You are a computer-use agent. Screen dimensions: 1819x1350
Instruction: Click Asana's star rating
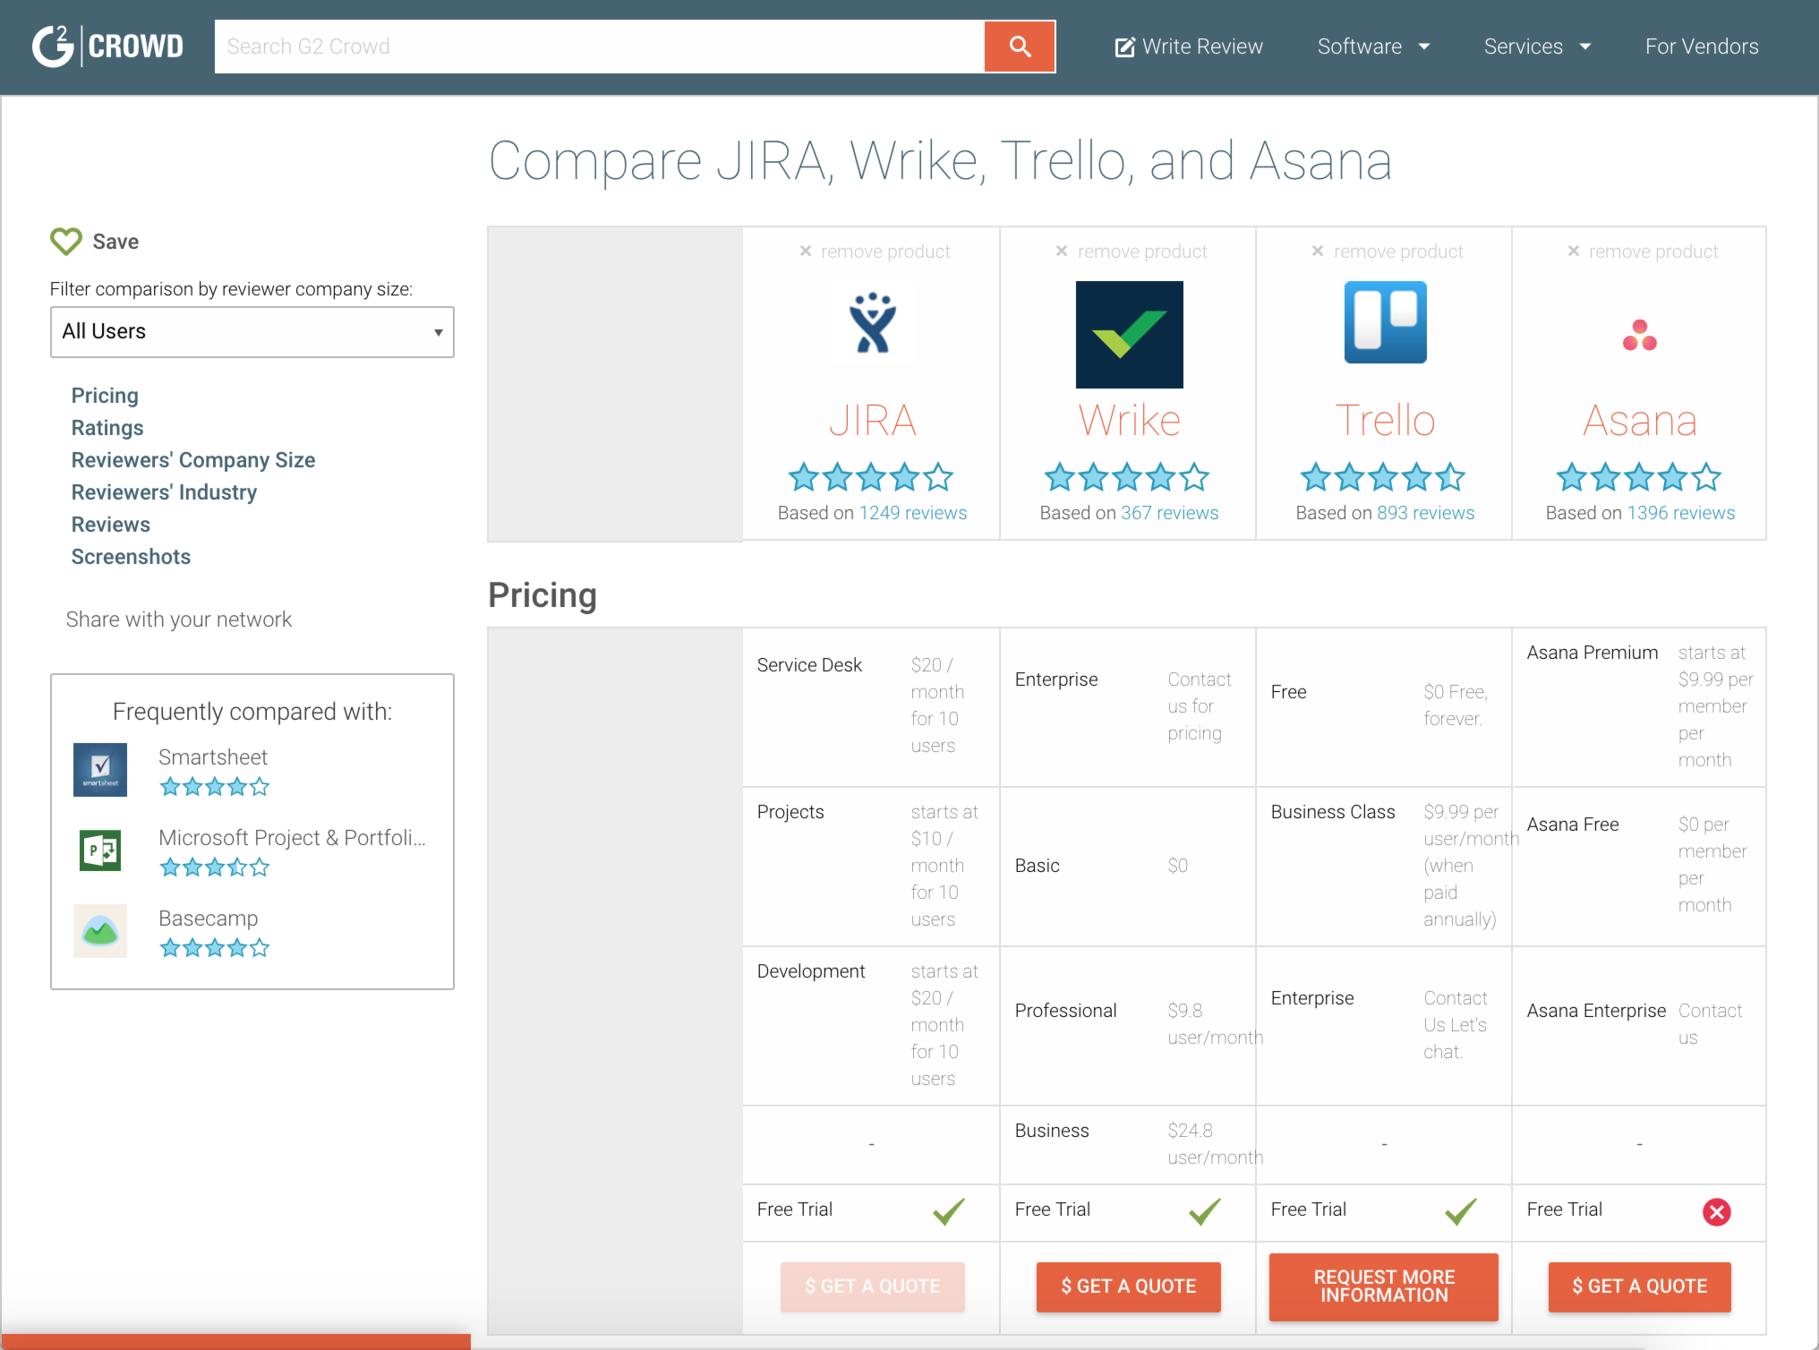1639,477
